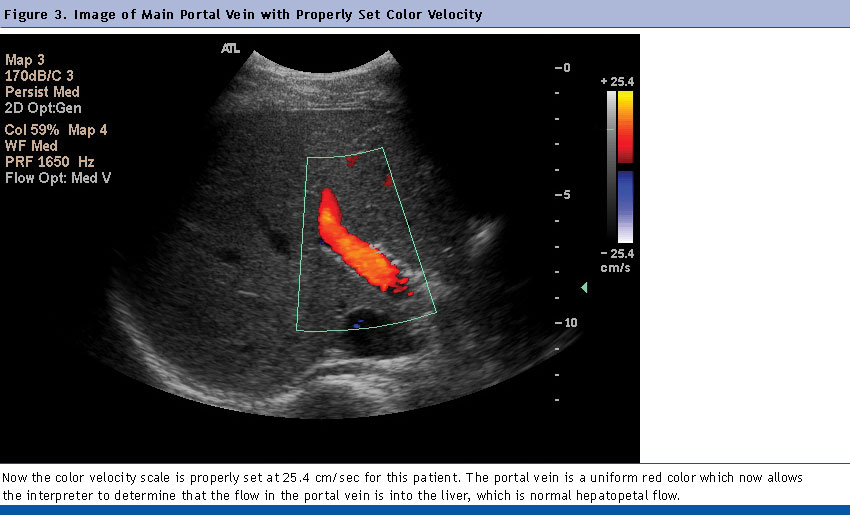Click the 'cm/s' unit label

615,268
